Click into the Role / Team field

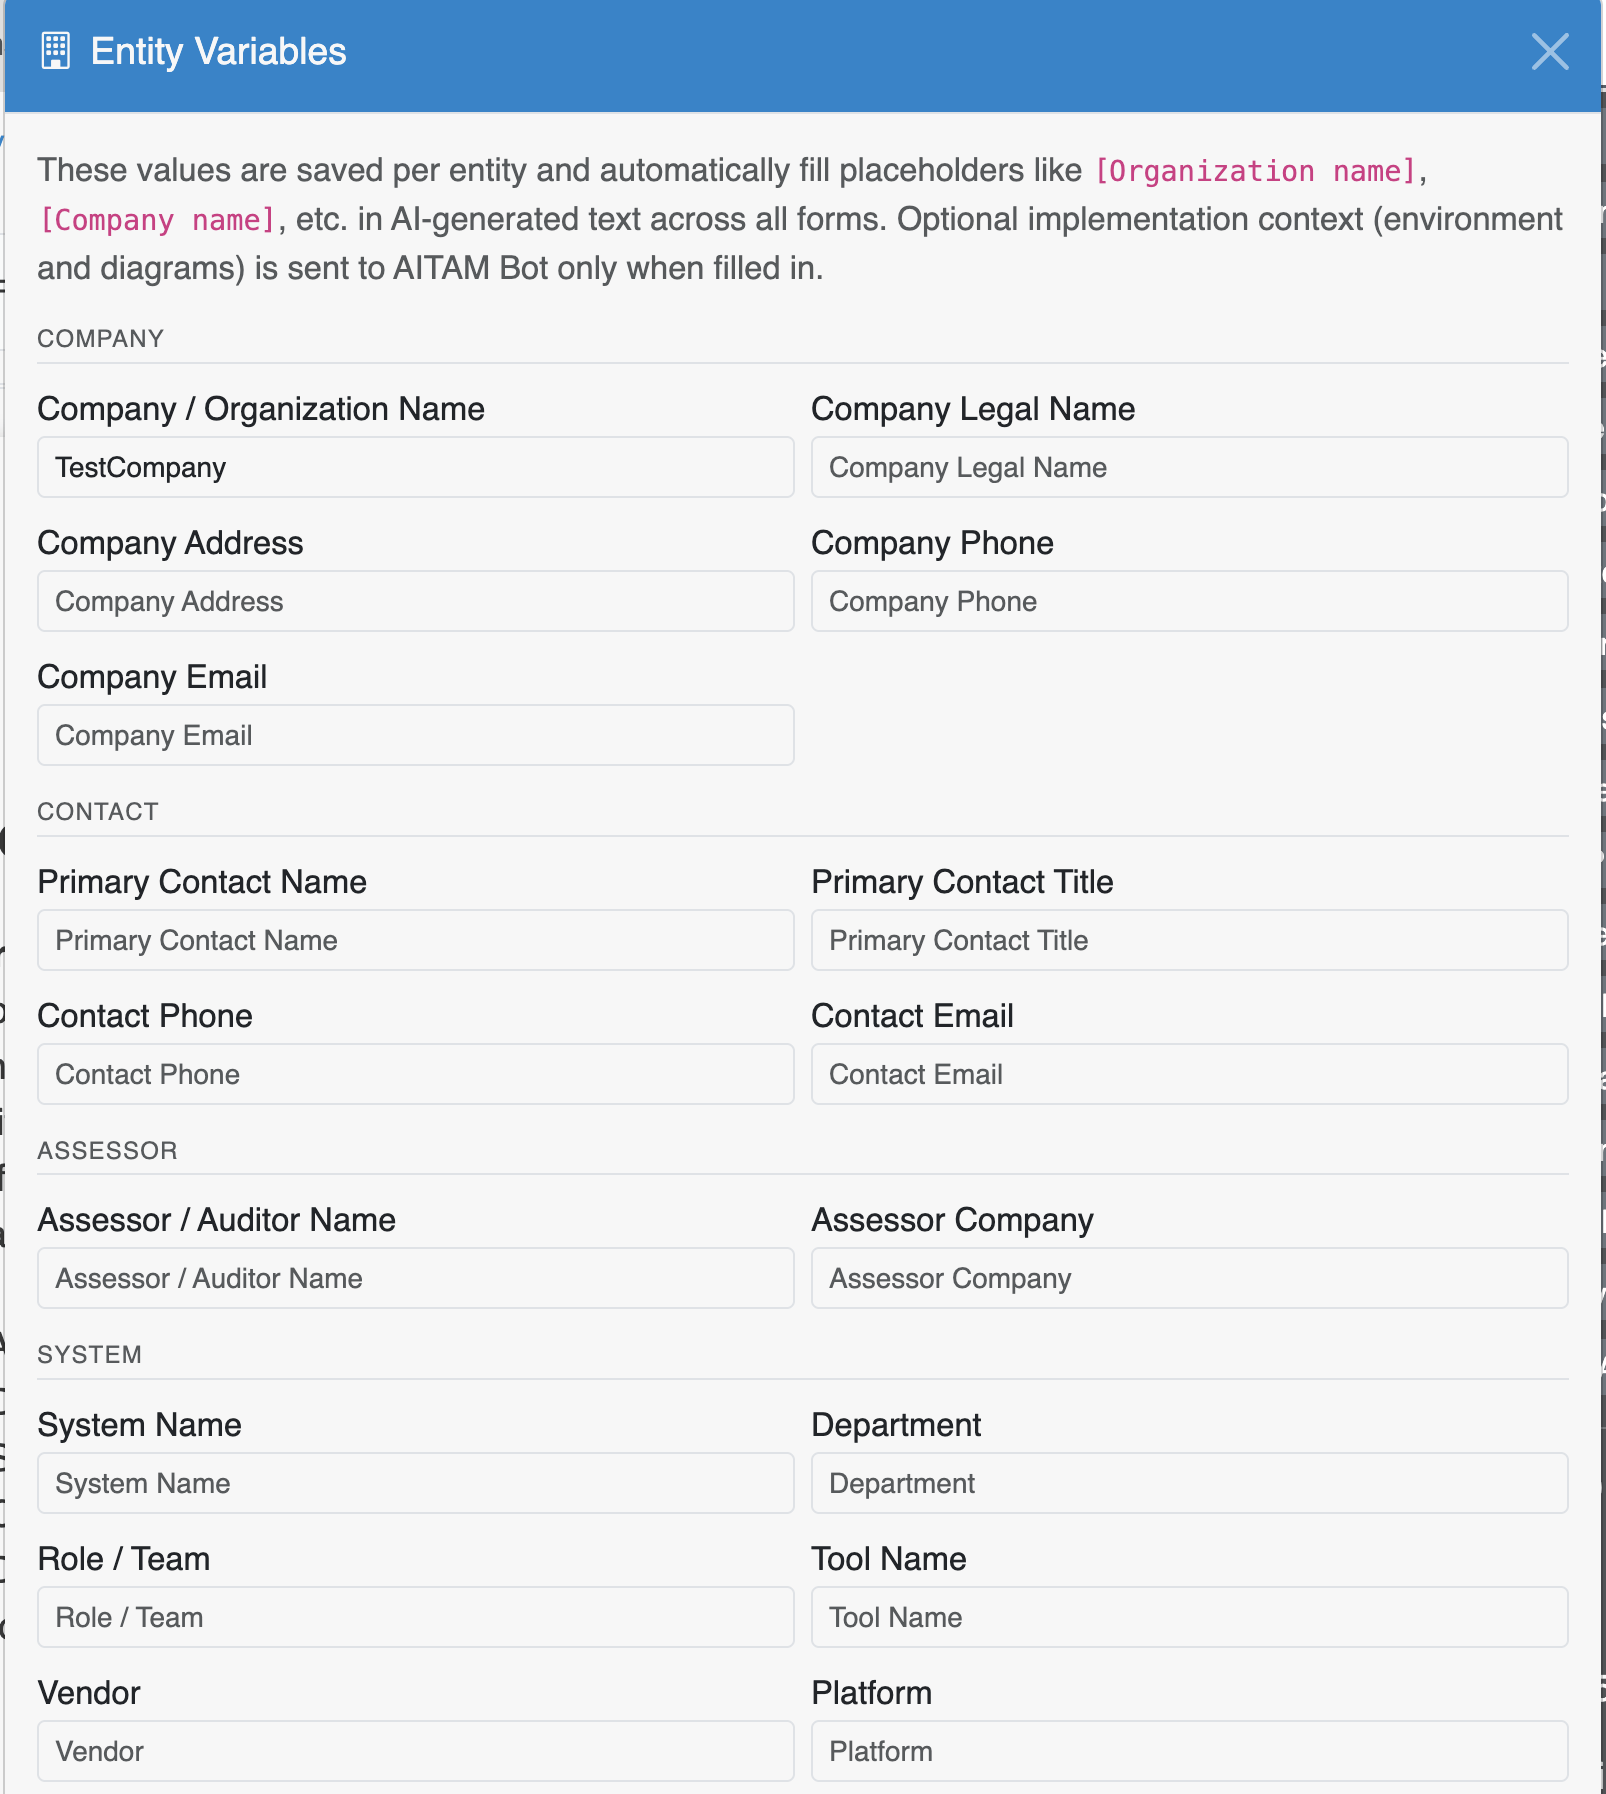coord(416,1617)
